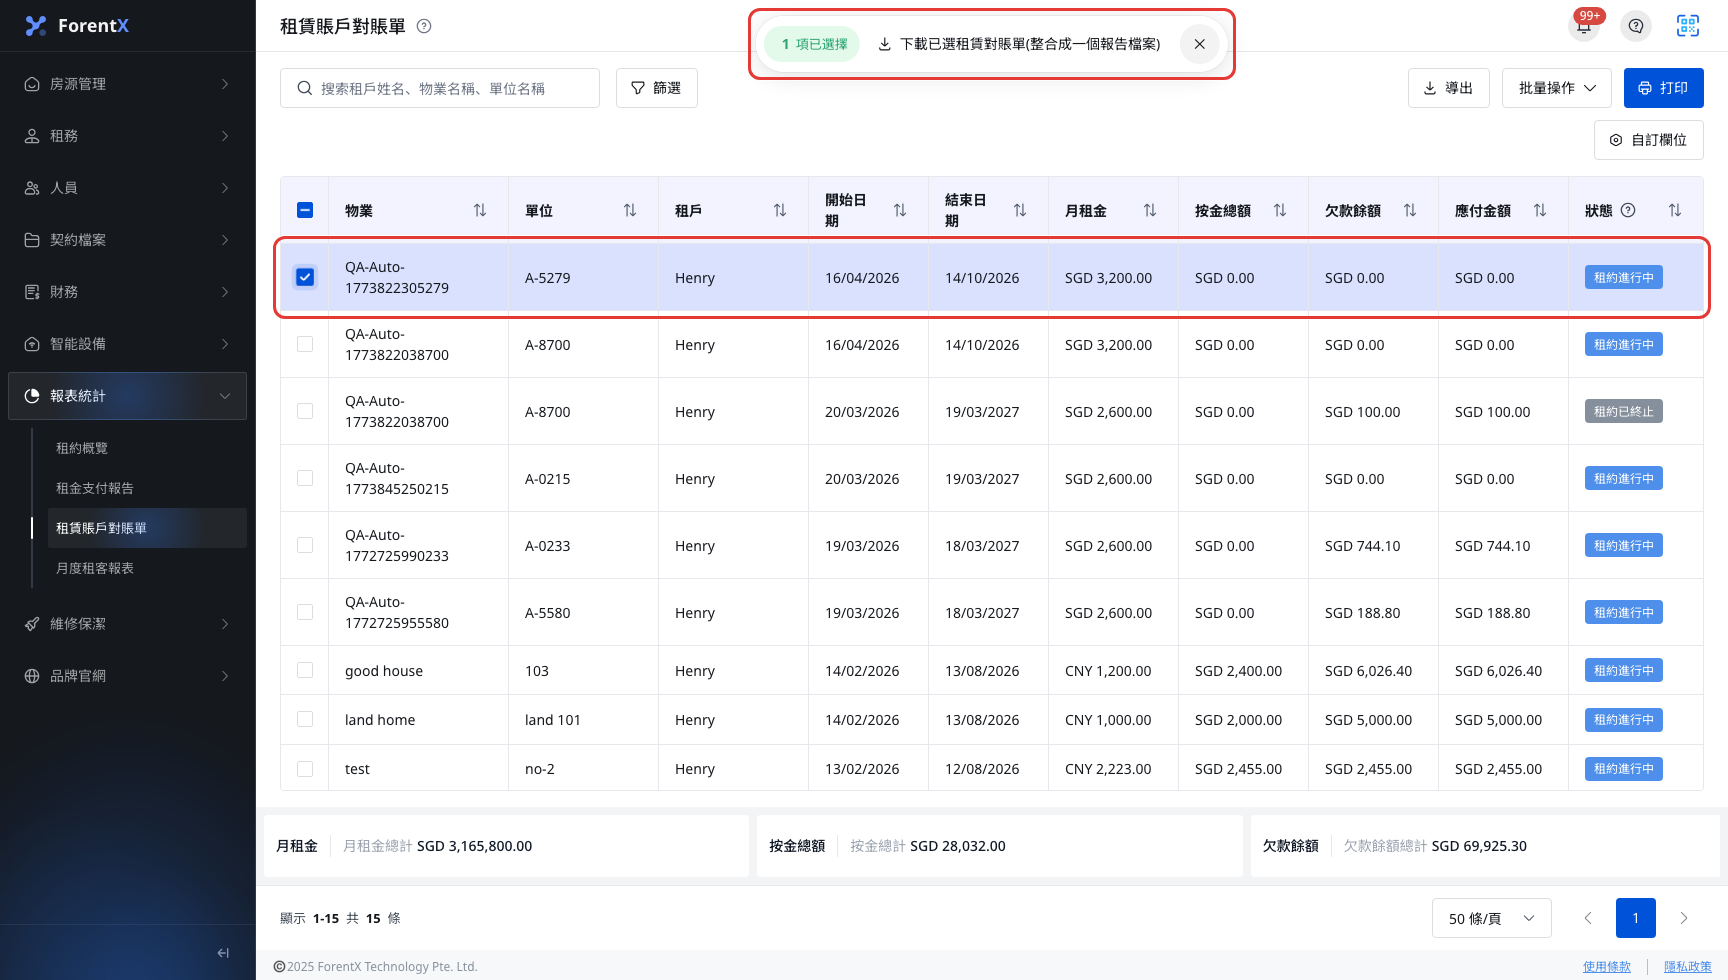
Task: Tick the checkbox for the test row
Action: [305, 769]
